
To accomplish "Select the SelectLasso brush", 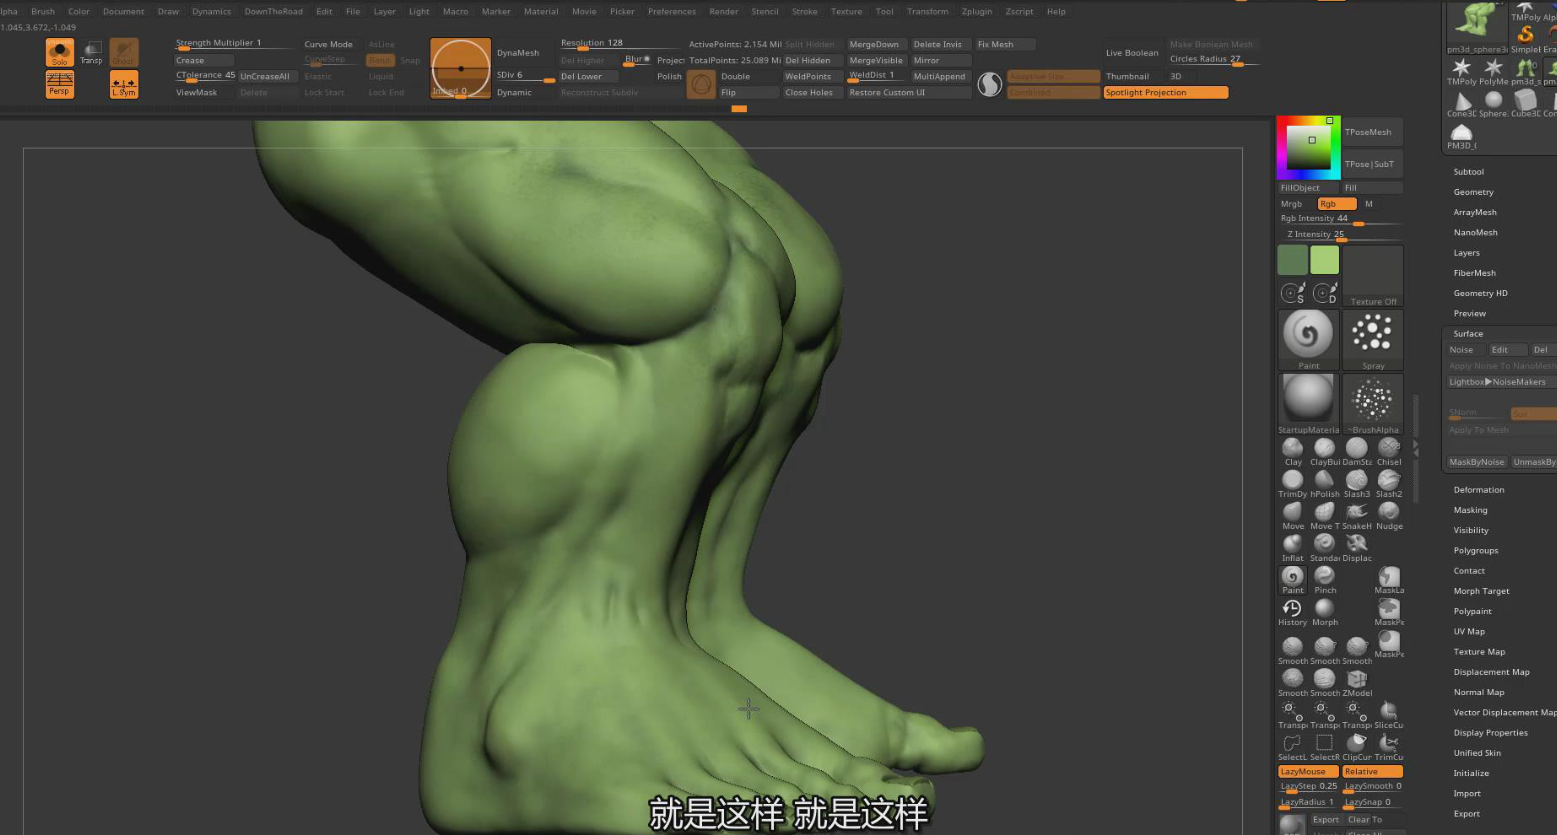I will [x=1293, y=747].
